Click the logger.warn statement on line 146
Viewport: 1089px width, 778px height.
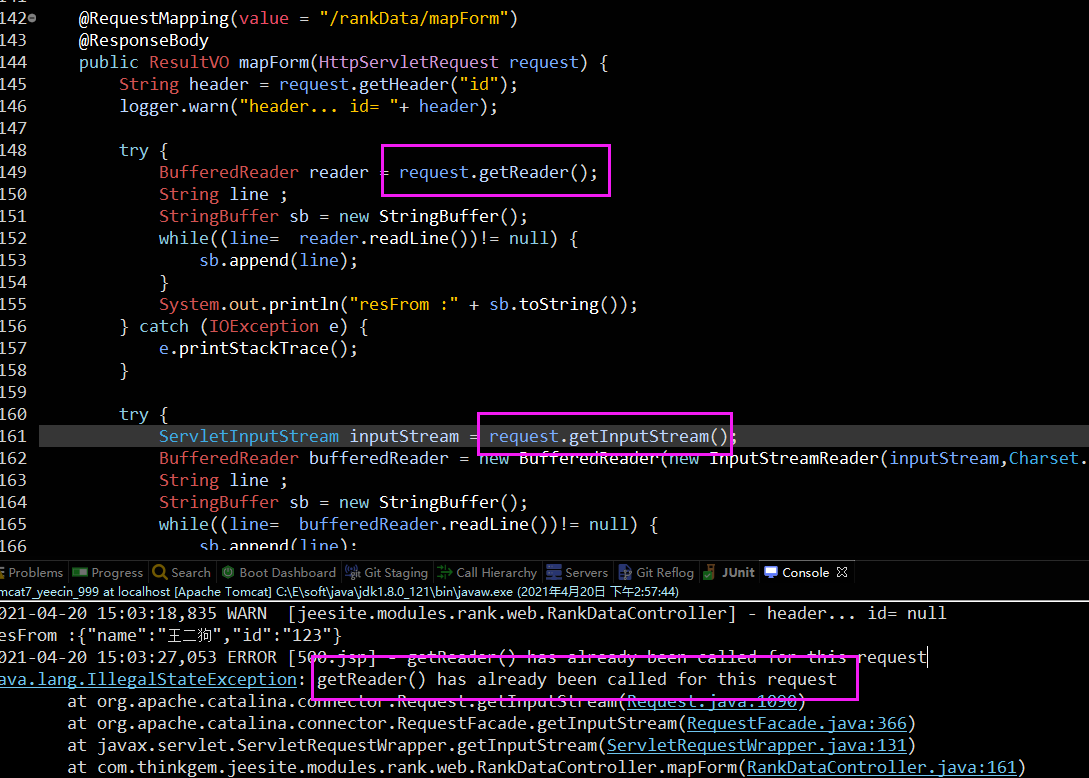click(308, 107)
